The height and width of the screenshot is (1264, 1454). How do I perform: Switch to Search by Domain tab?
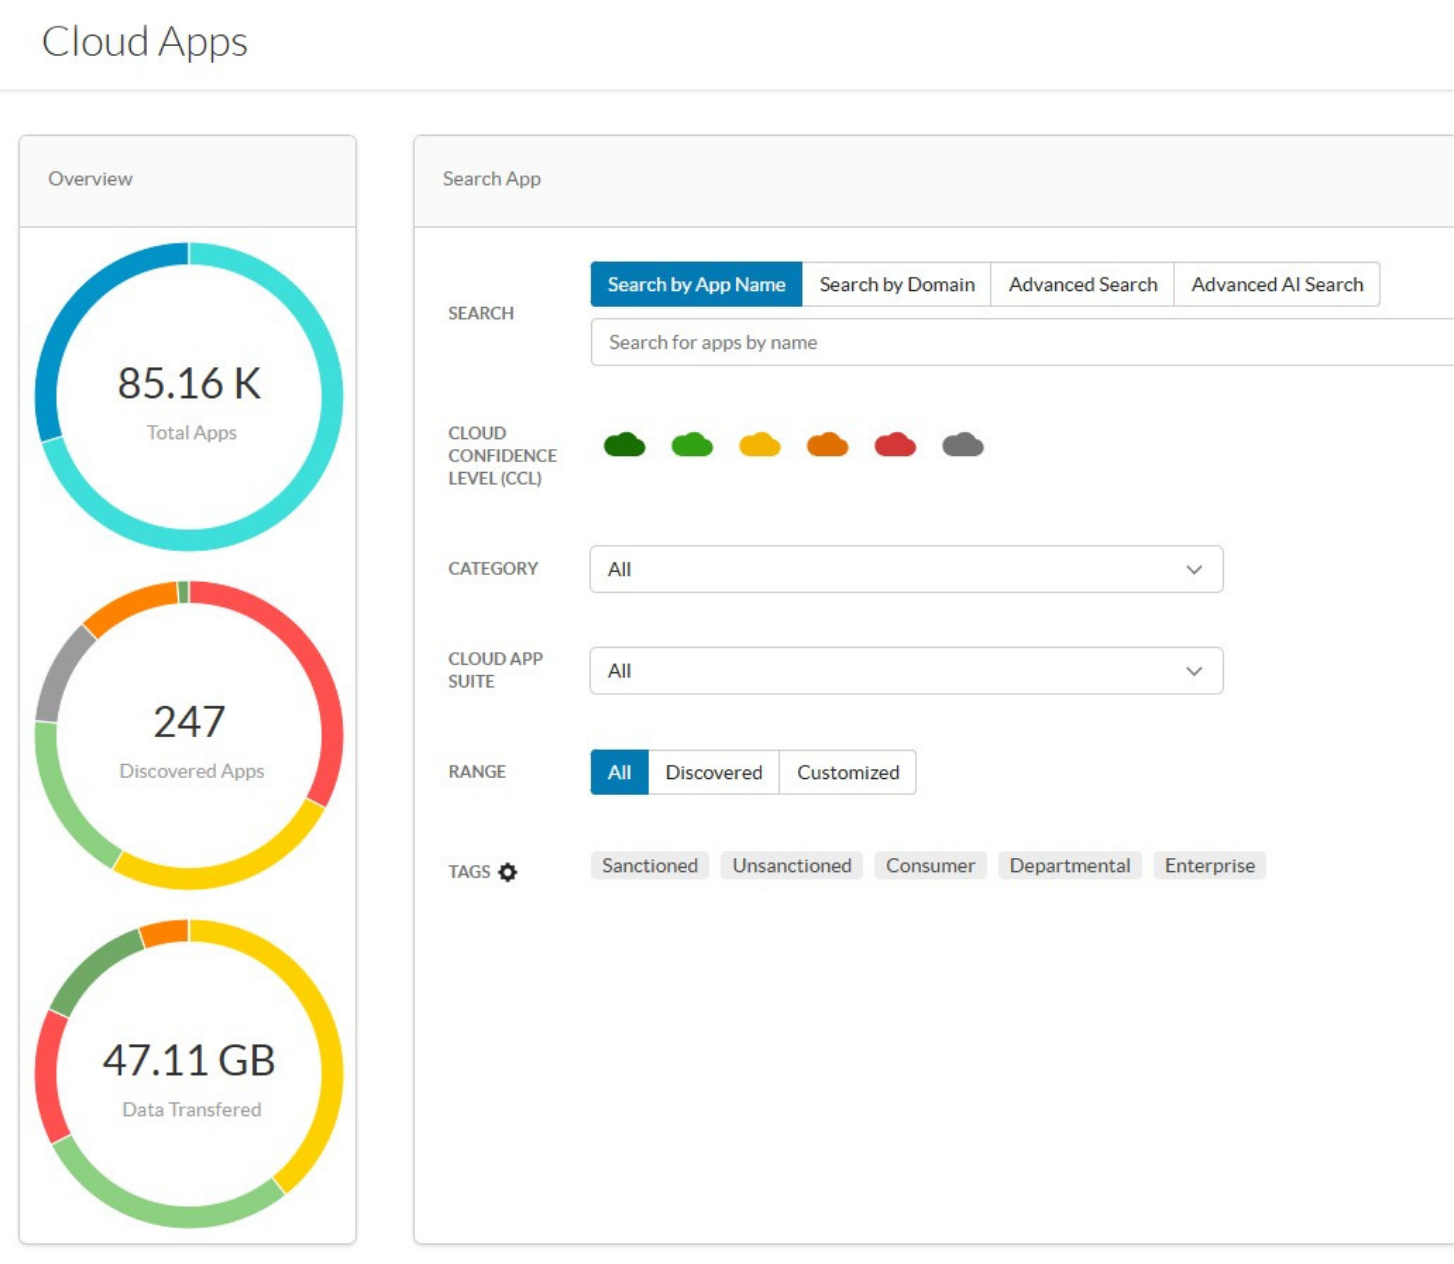(x=896, y=285)
